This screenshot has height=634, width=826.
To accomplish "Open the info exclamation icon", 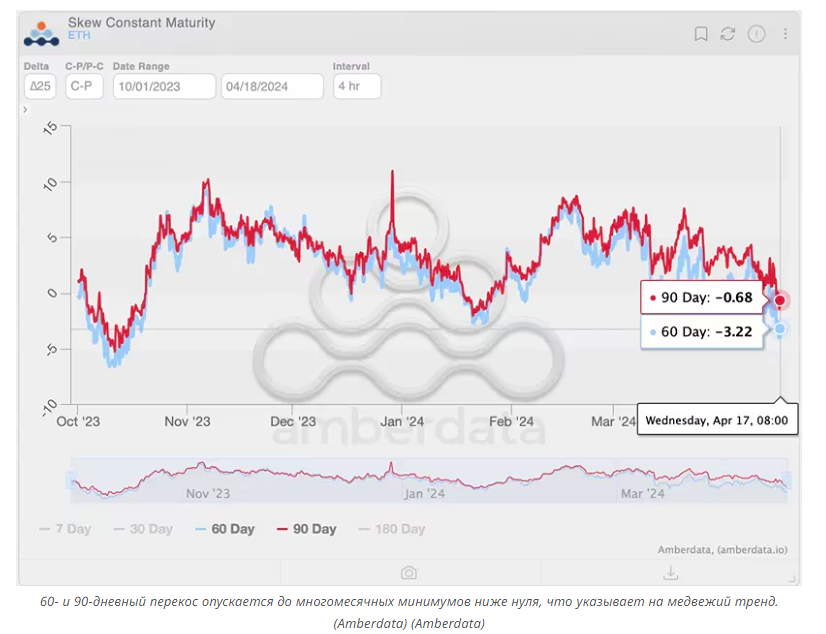I will [756, 34].
